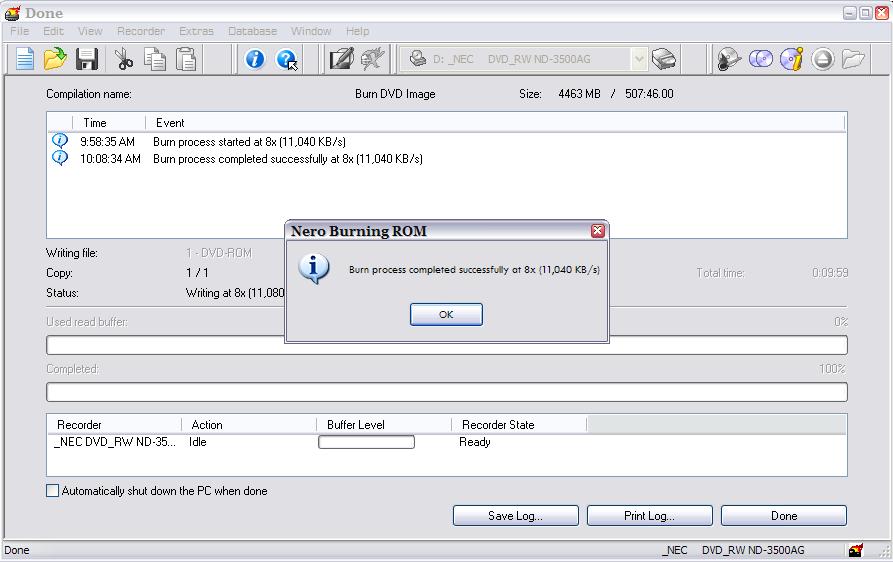Screen dimensions: 893x562
Task: Enable automatic PC shutdown when done
Action: 52,491
